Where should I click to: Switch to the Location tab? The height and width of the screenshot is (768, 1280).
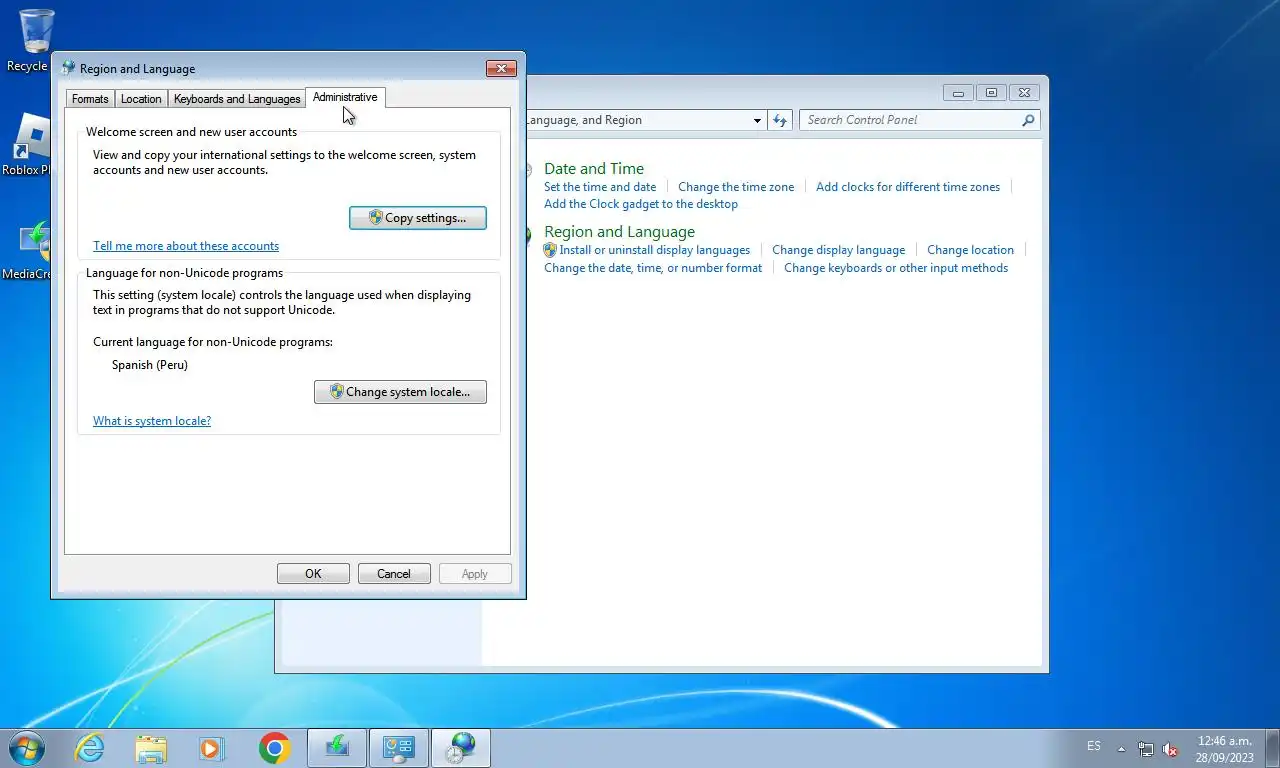click(x=141, y=99)
